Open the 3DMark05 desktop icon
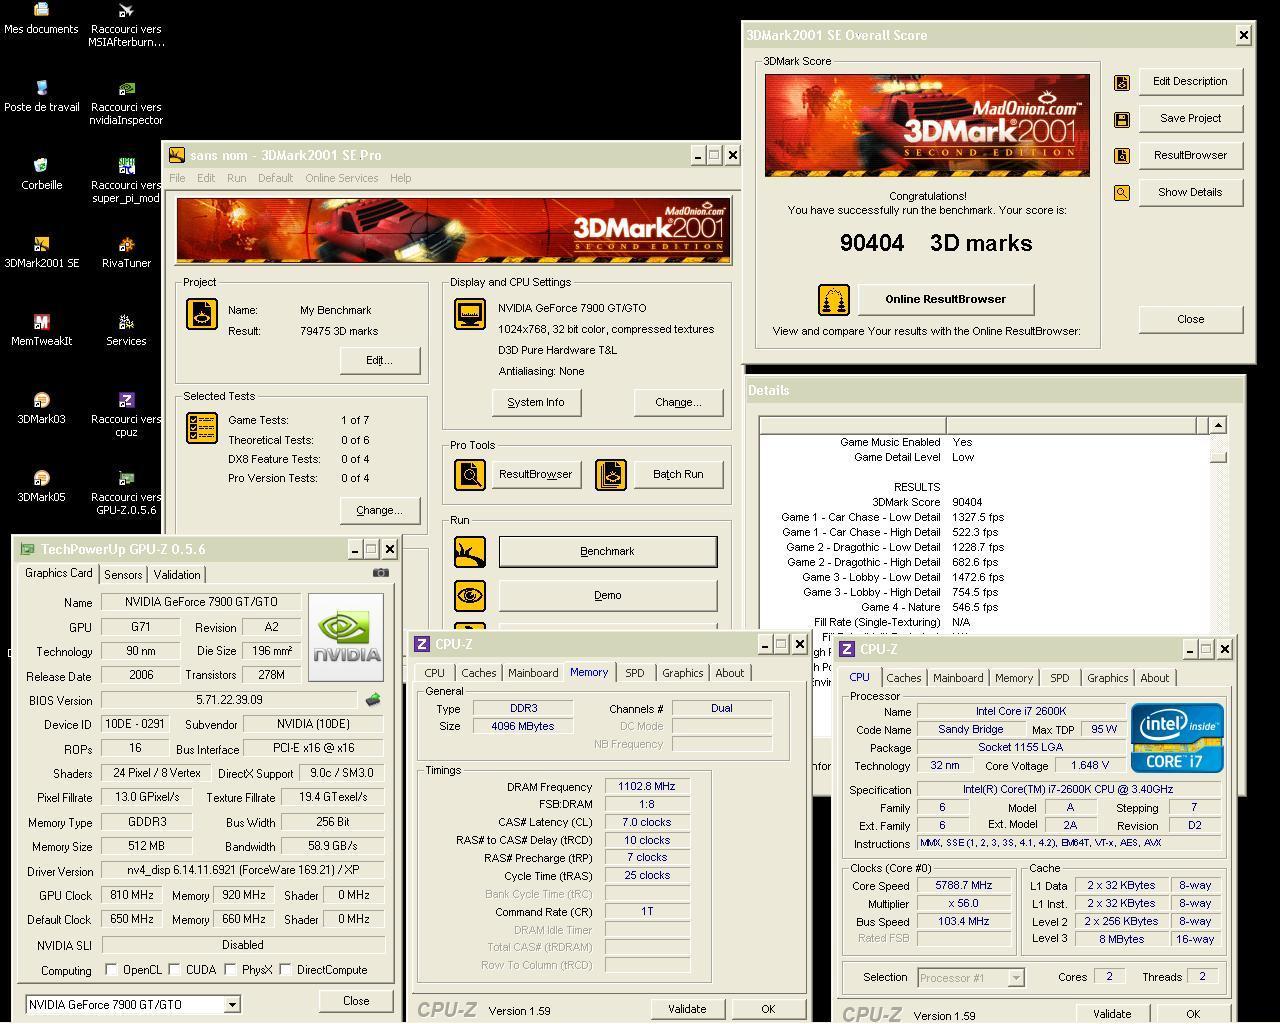 (41, 479)
